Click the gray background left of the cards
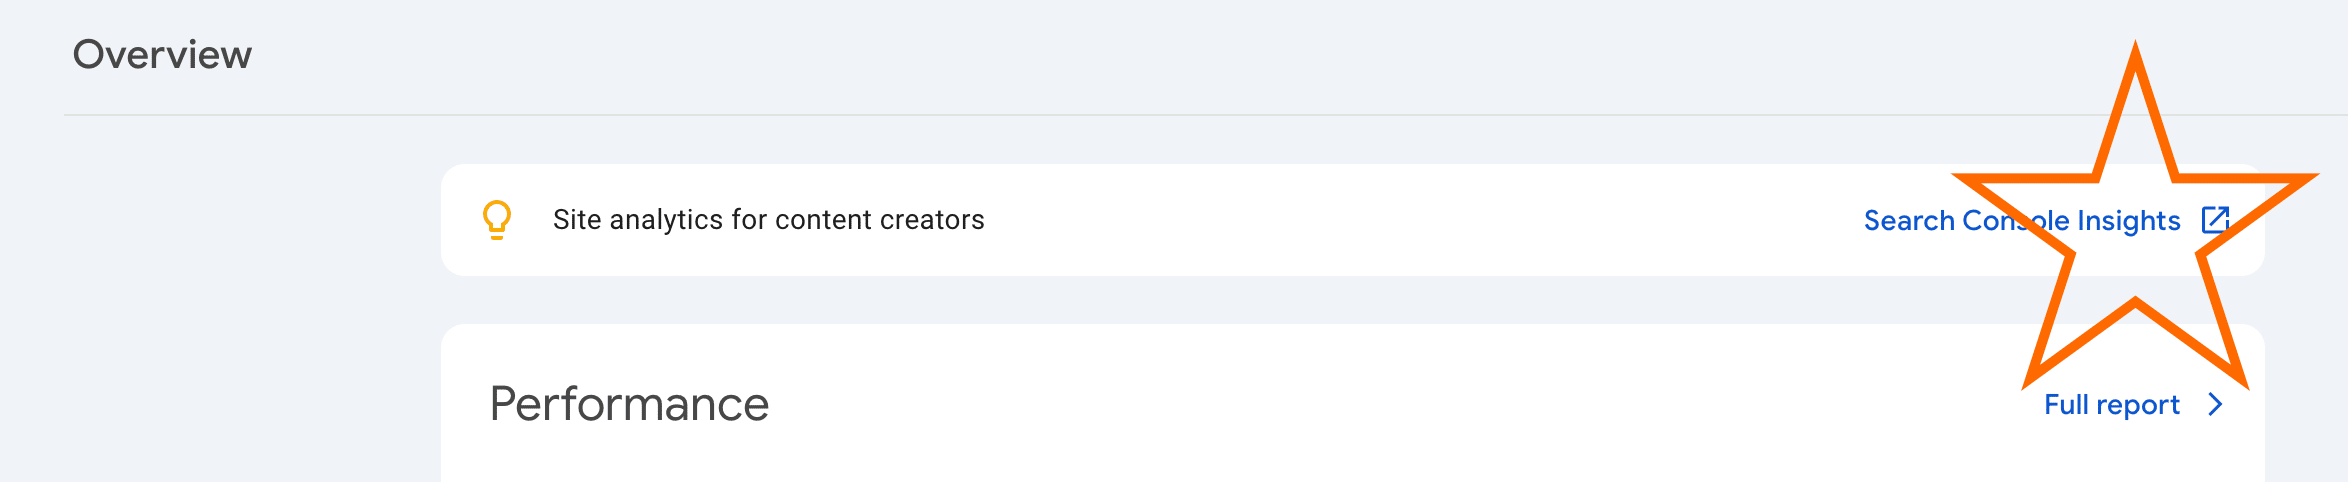Image resolution: width=2348 pixels, height=482 pixels. 250,300
